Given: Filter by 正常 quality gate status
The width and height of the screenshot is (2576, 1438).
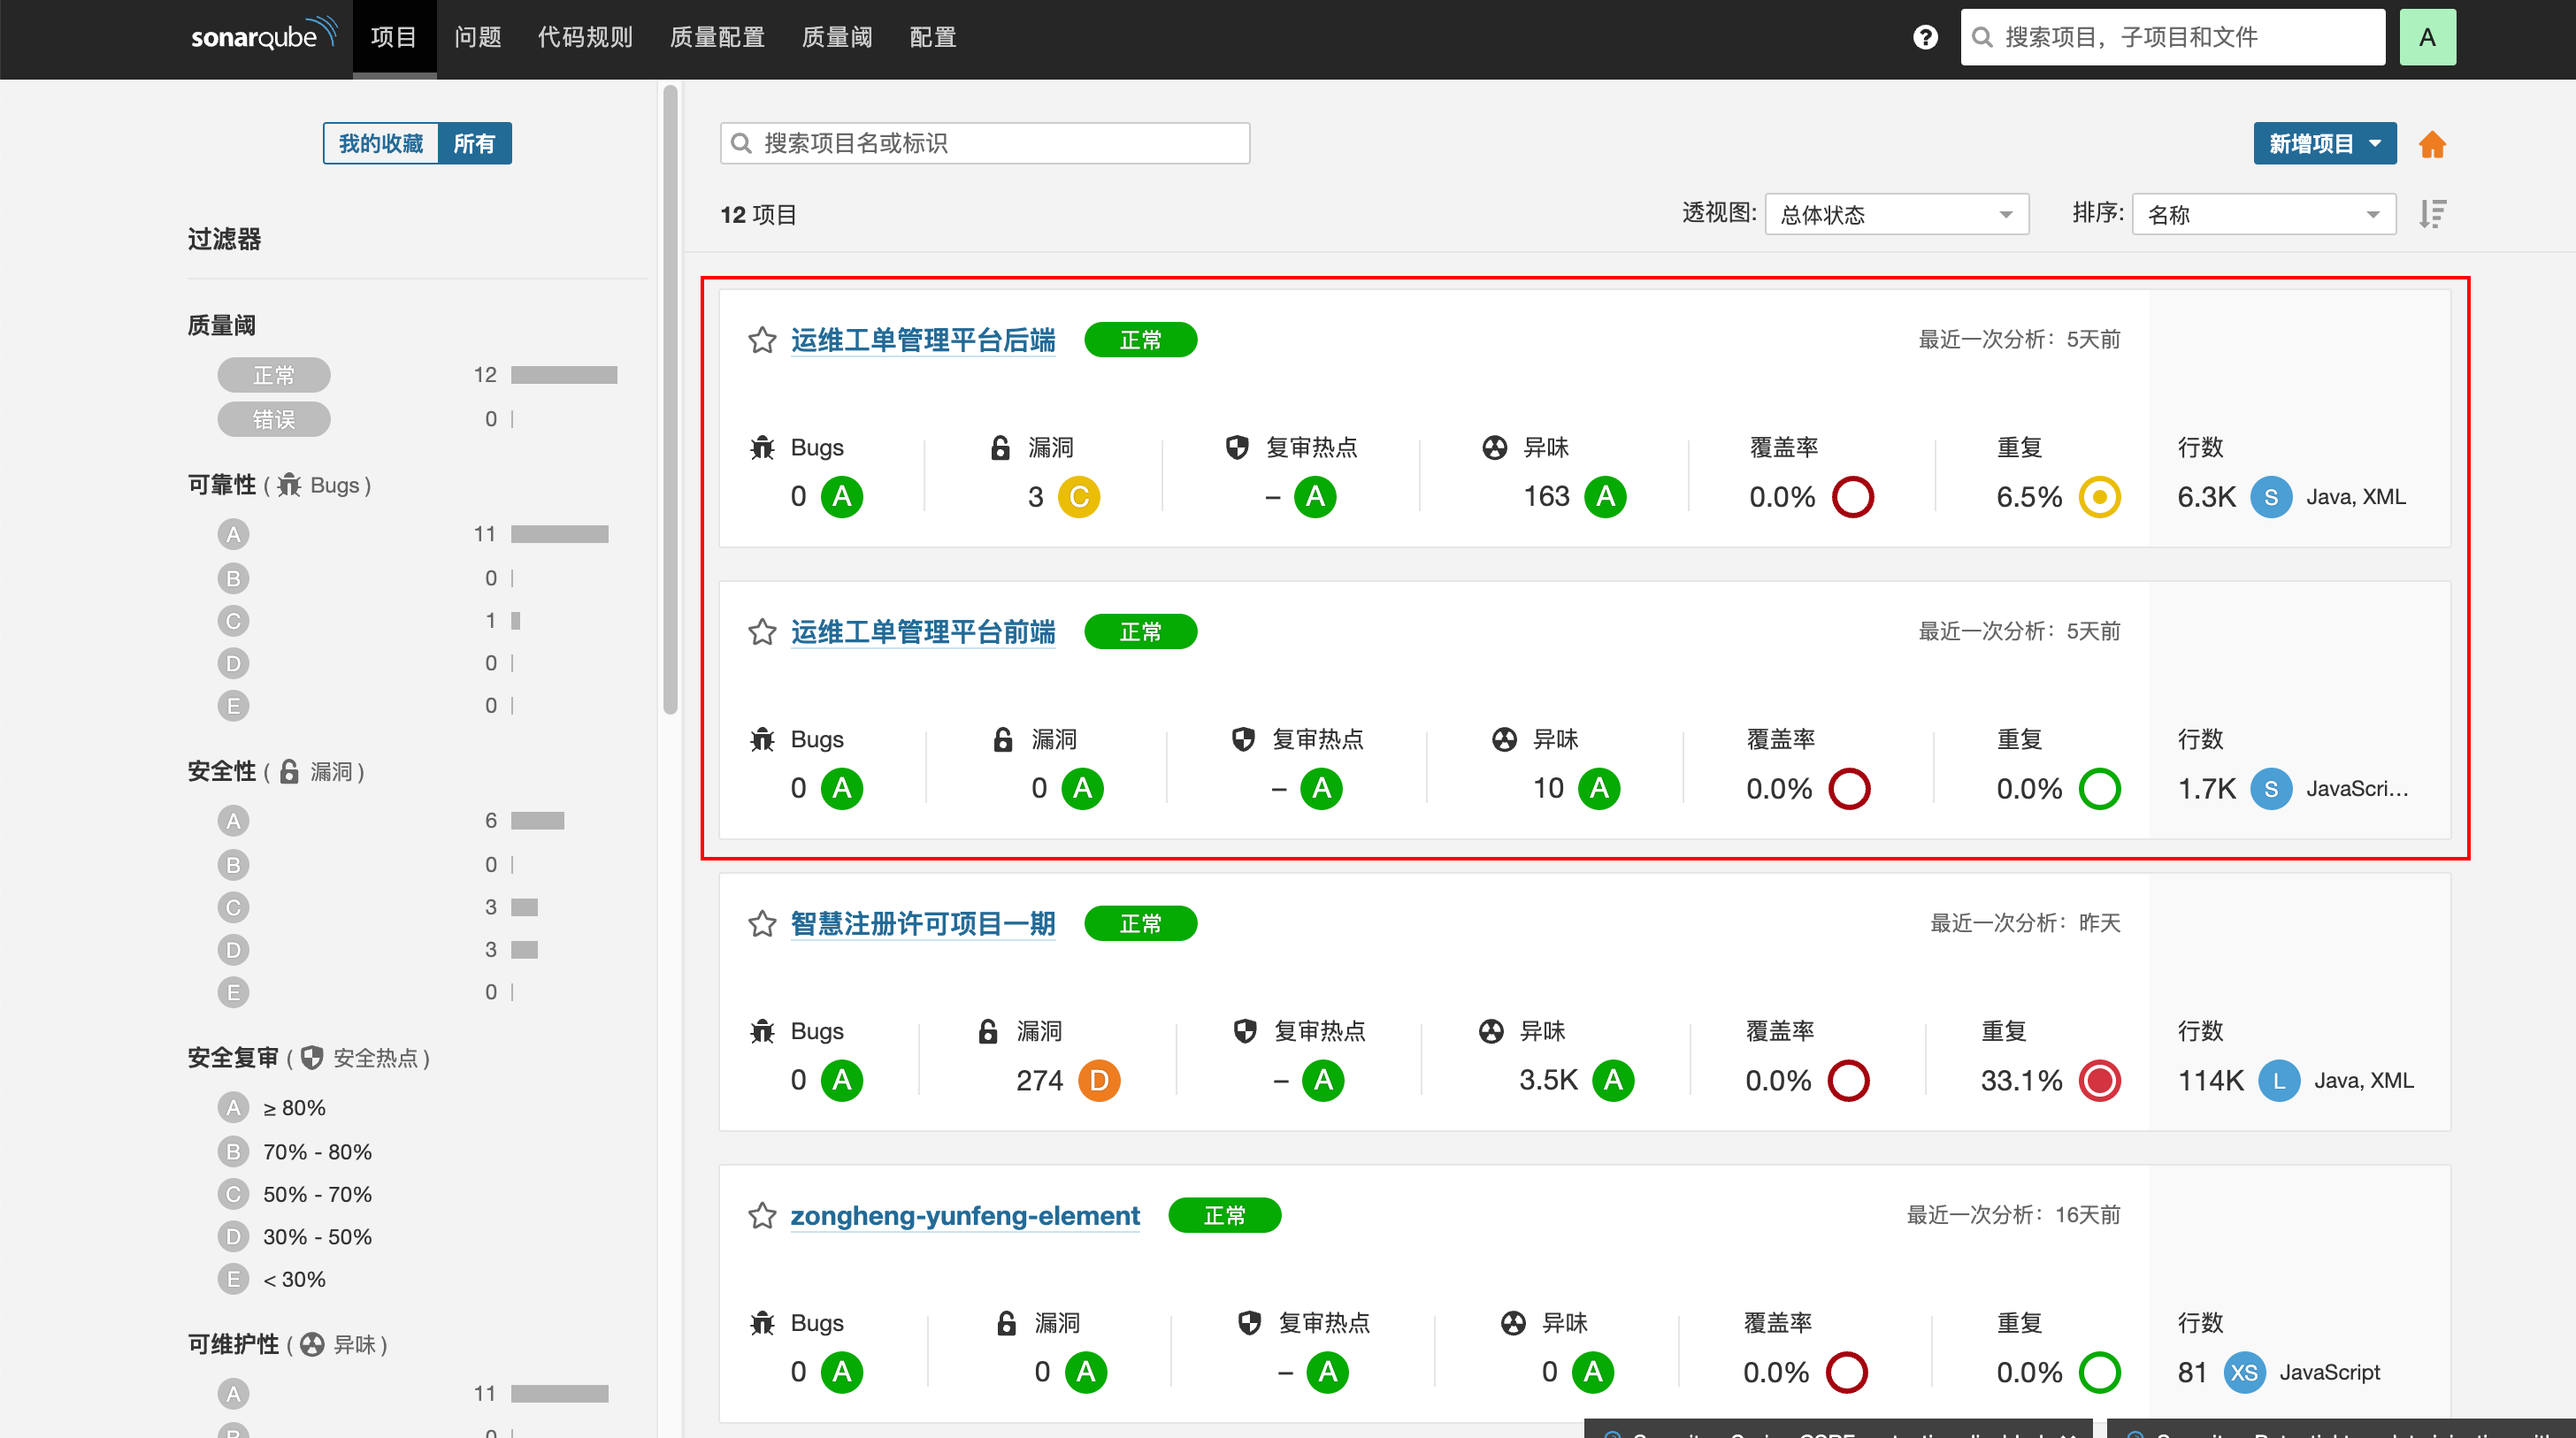Looking at the screenshot, I should click(x=274, y=375).
